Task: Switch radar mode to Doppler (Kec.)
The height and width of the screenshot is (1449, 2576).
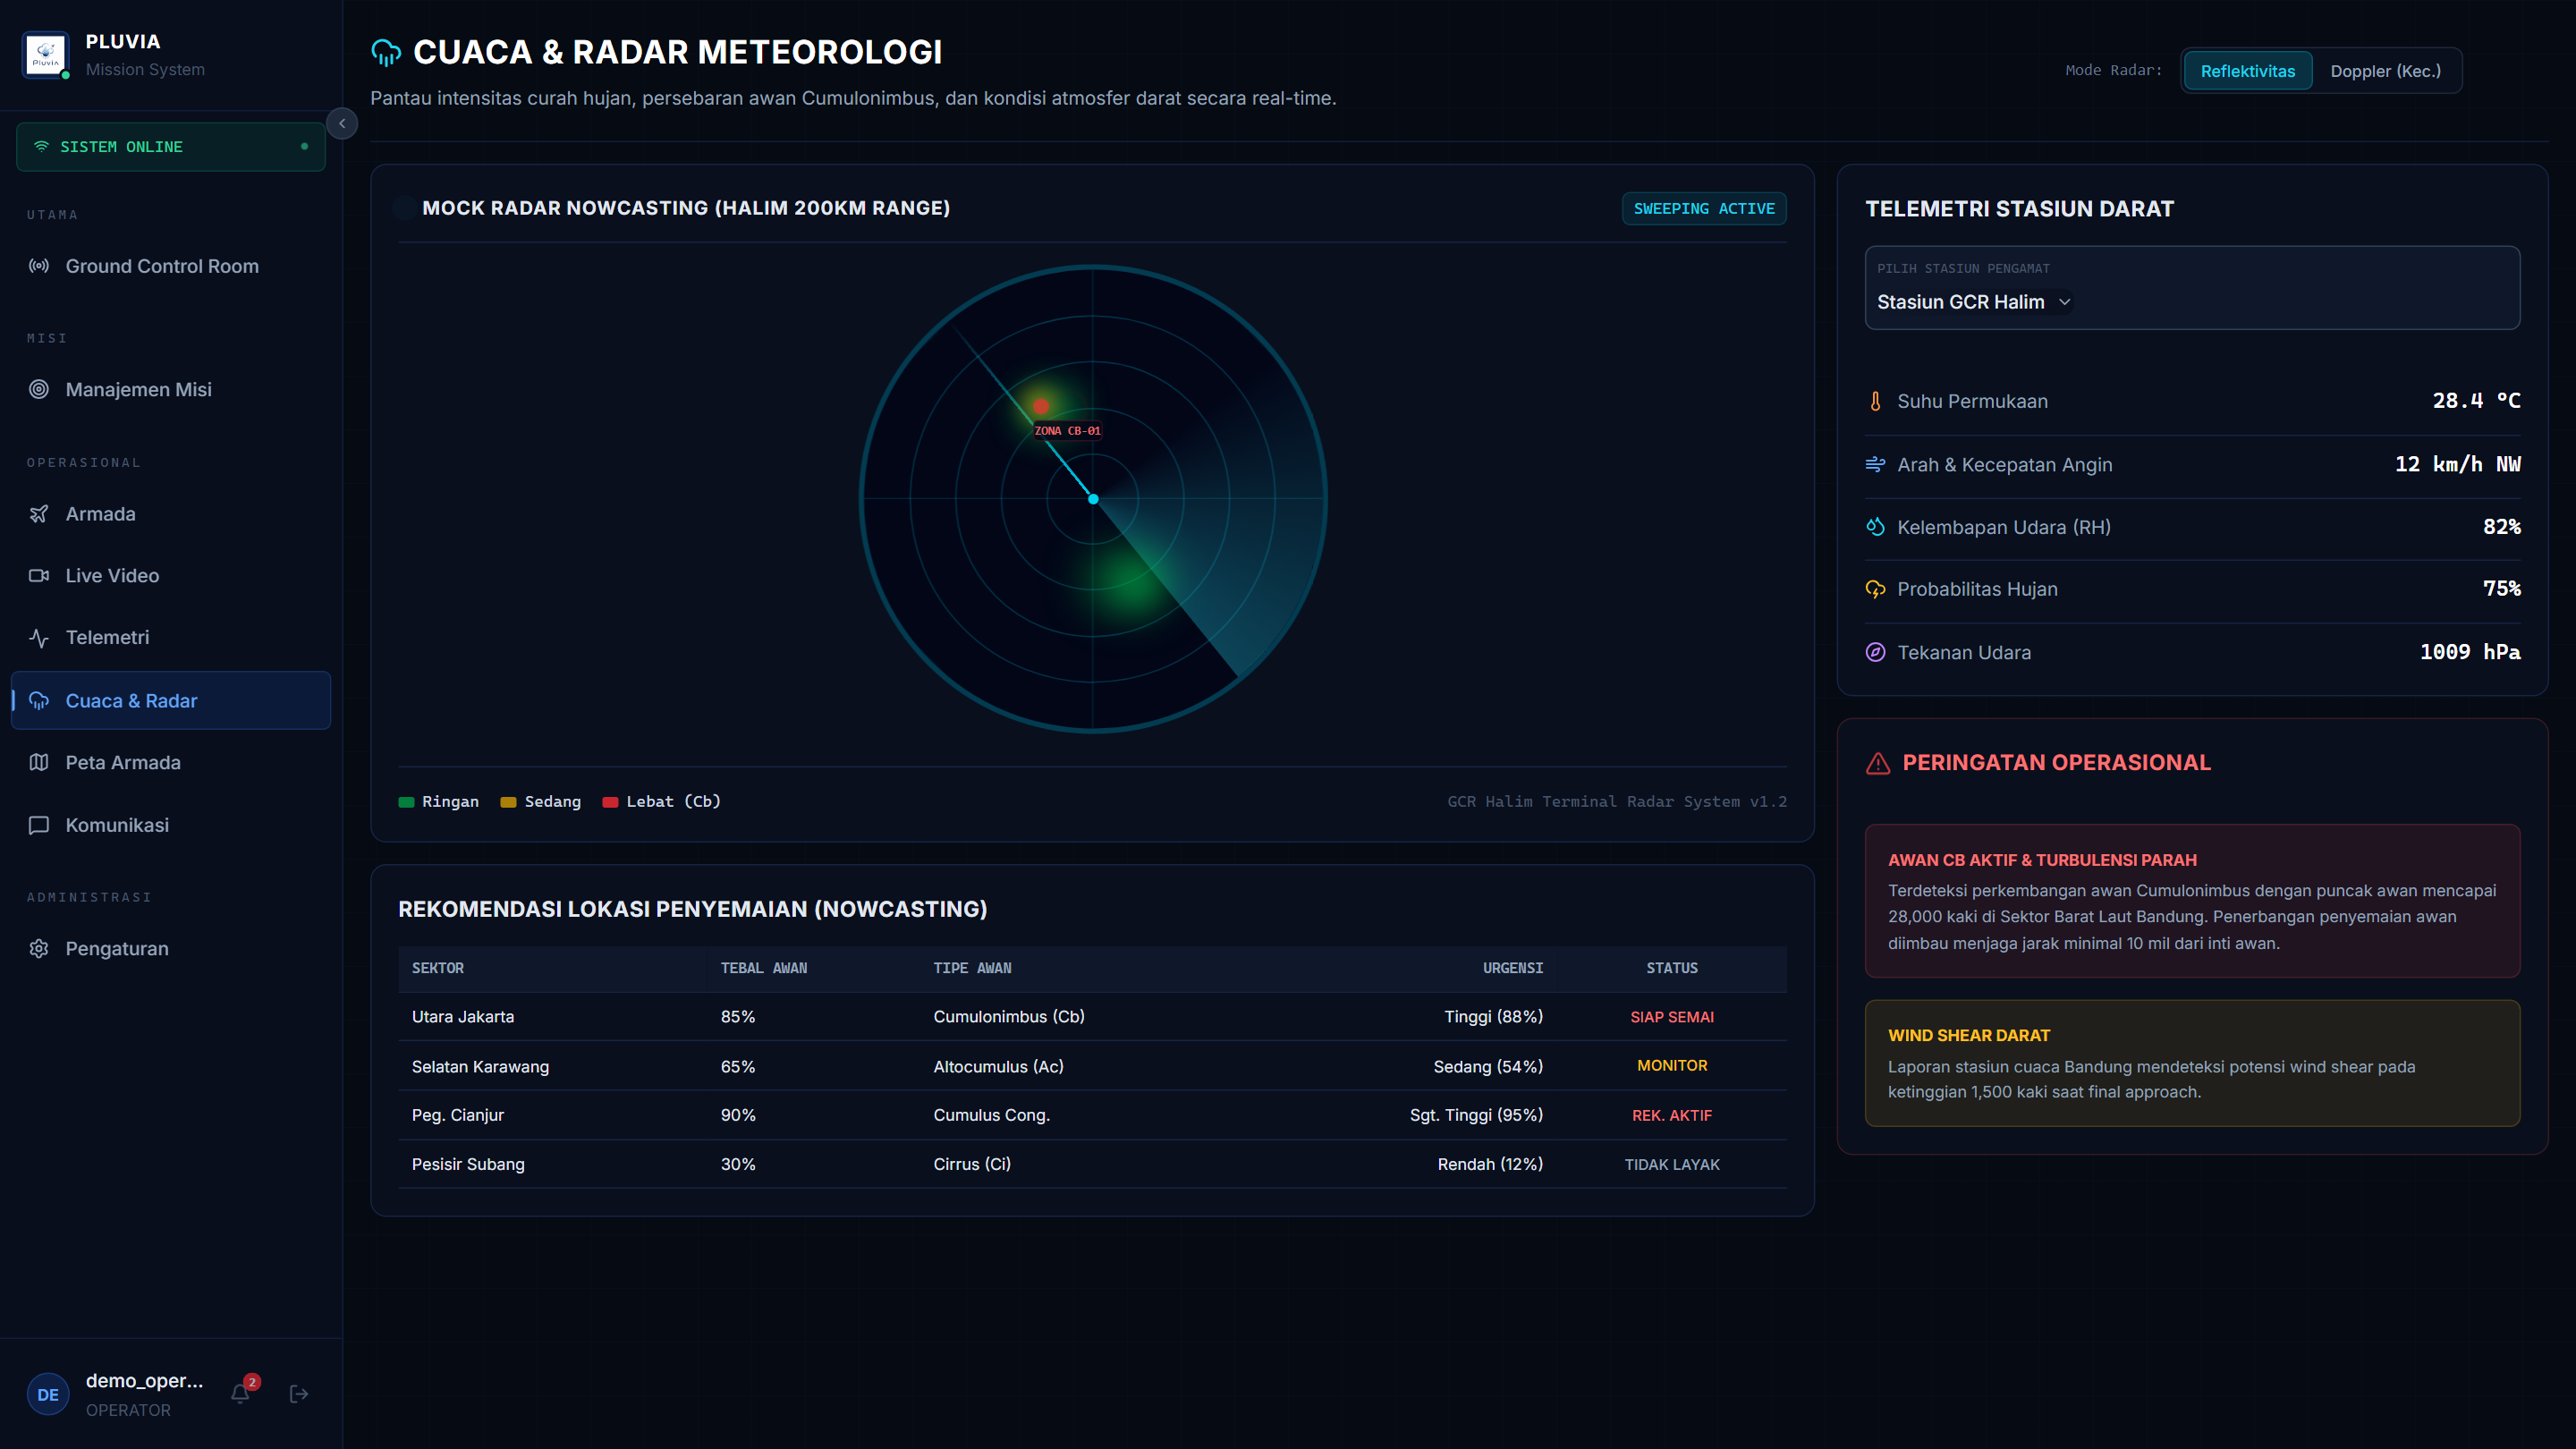Action: (2385, 71)
